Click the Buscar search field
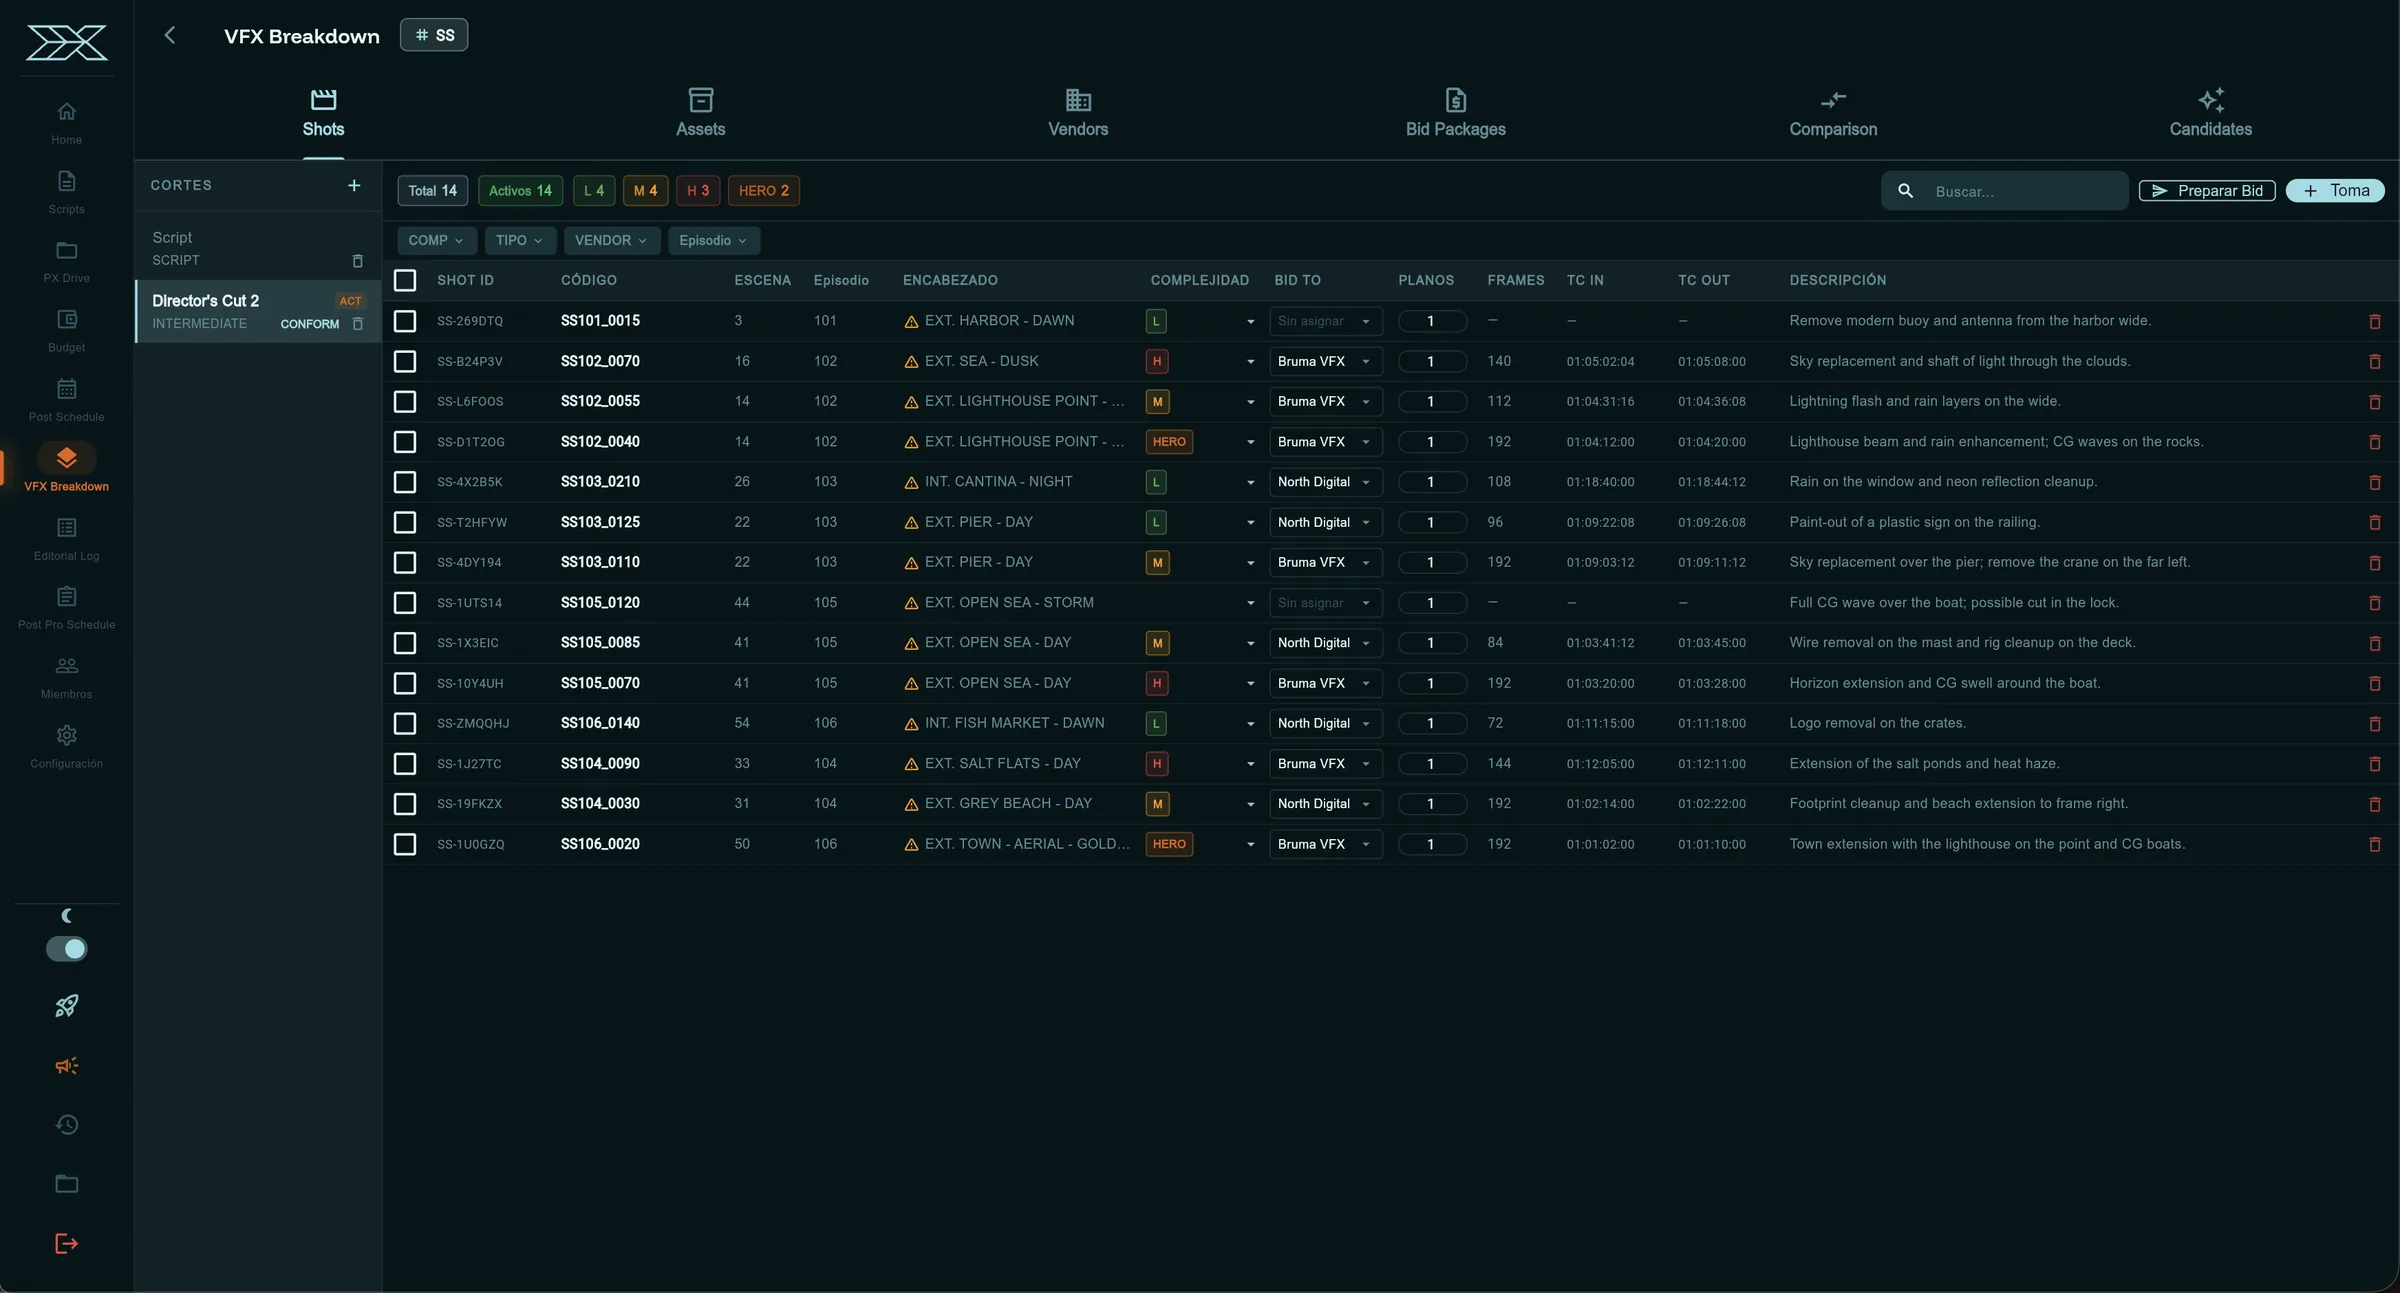 (x=2005, y=191)
